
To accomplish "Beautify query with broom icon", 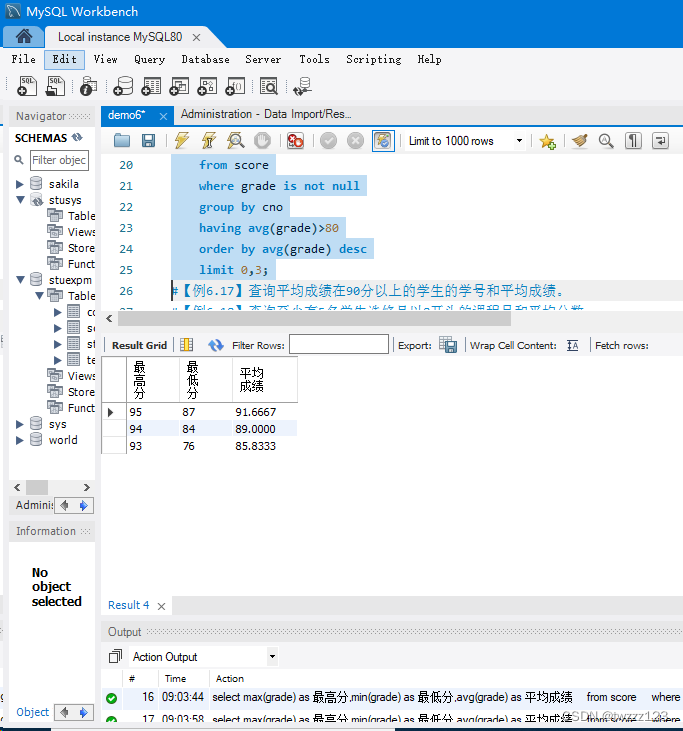I will point(580,140).
